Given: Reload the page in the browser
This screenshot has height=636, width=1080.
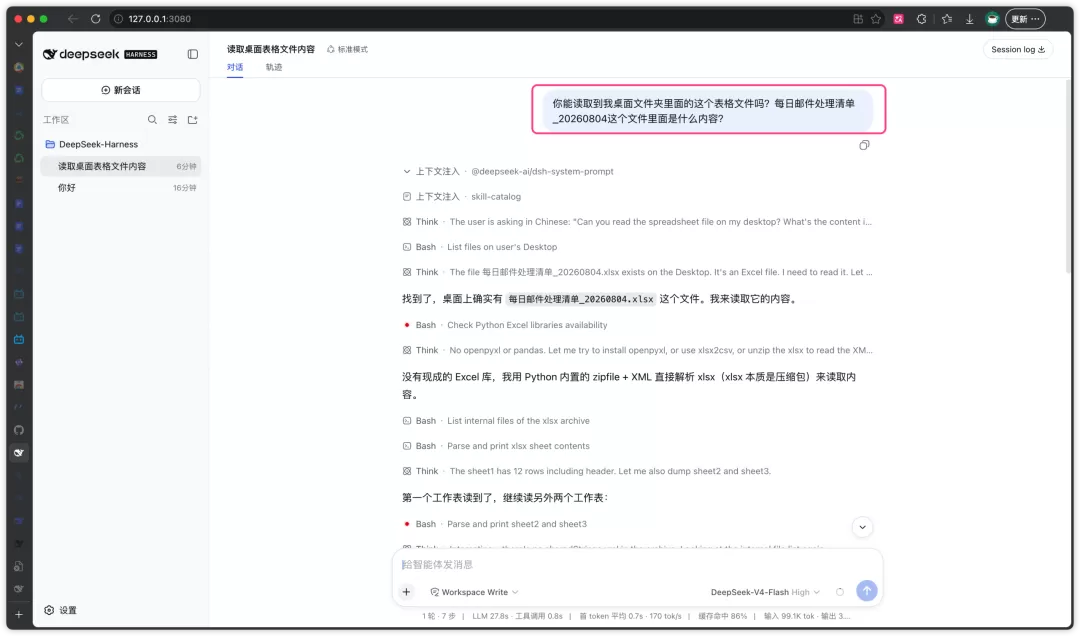Looking at the screenshot, I should [x=96, y=19].
